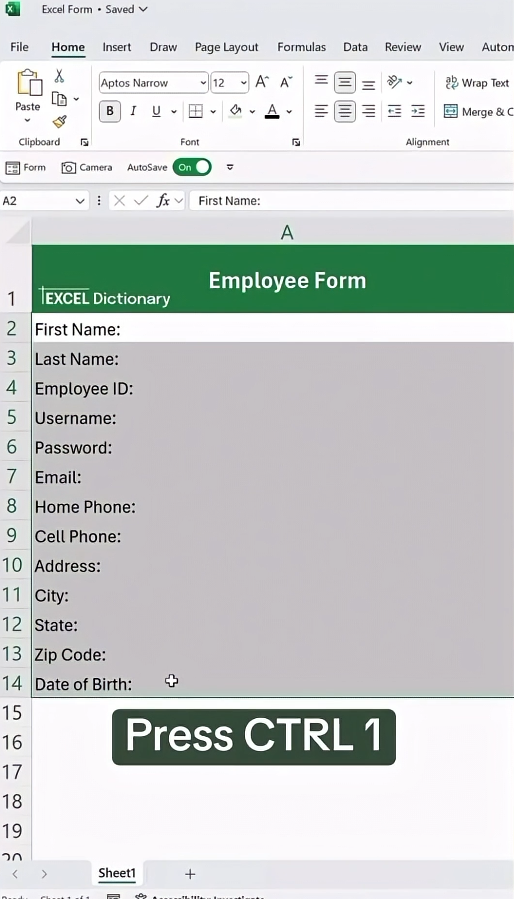
Task: Center text horizontally
Action: (x=345, y=111)
